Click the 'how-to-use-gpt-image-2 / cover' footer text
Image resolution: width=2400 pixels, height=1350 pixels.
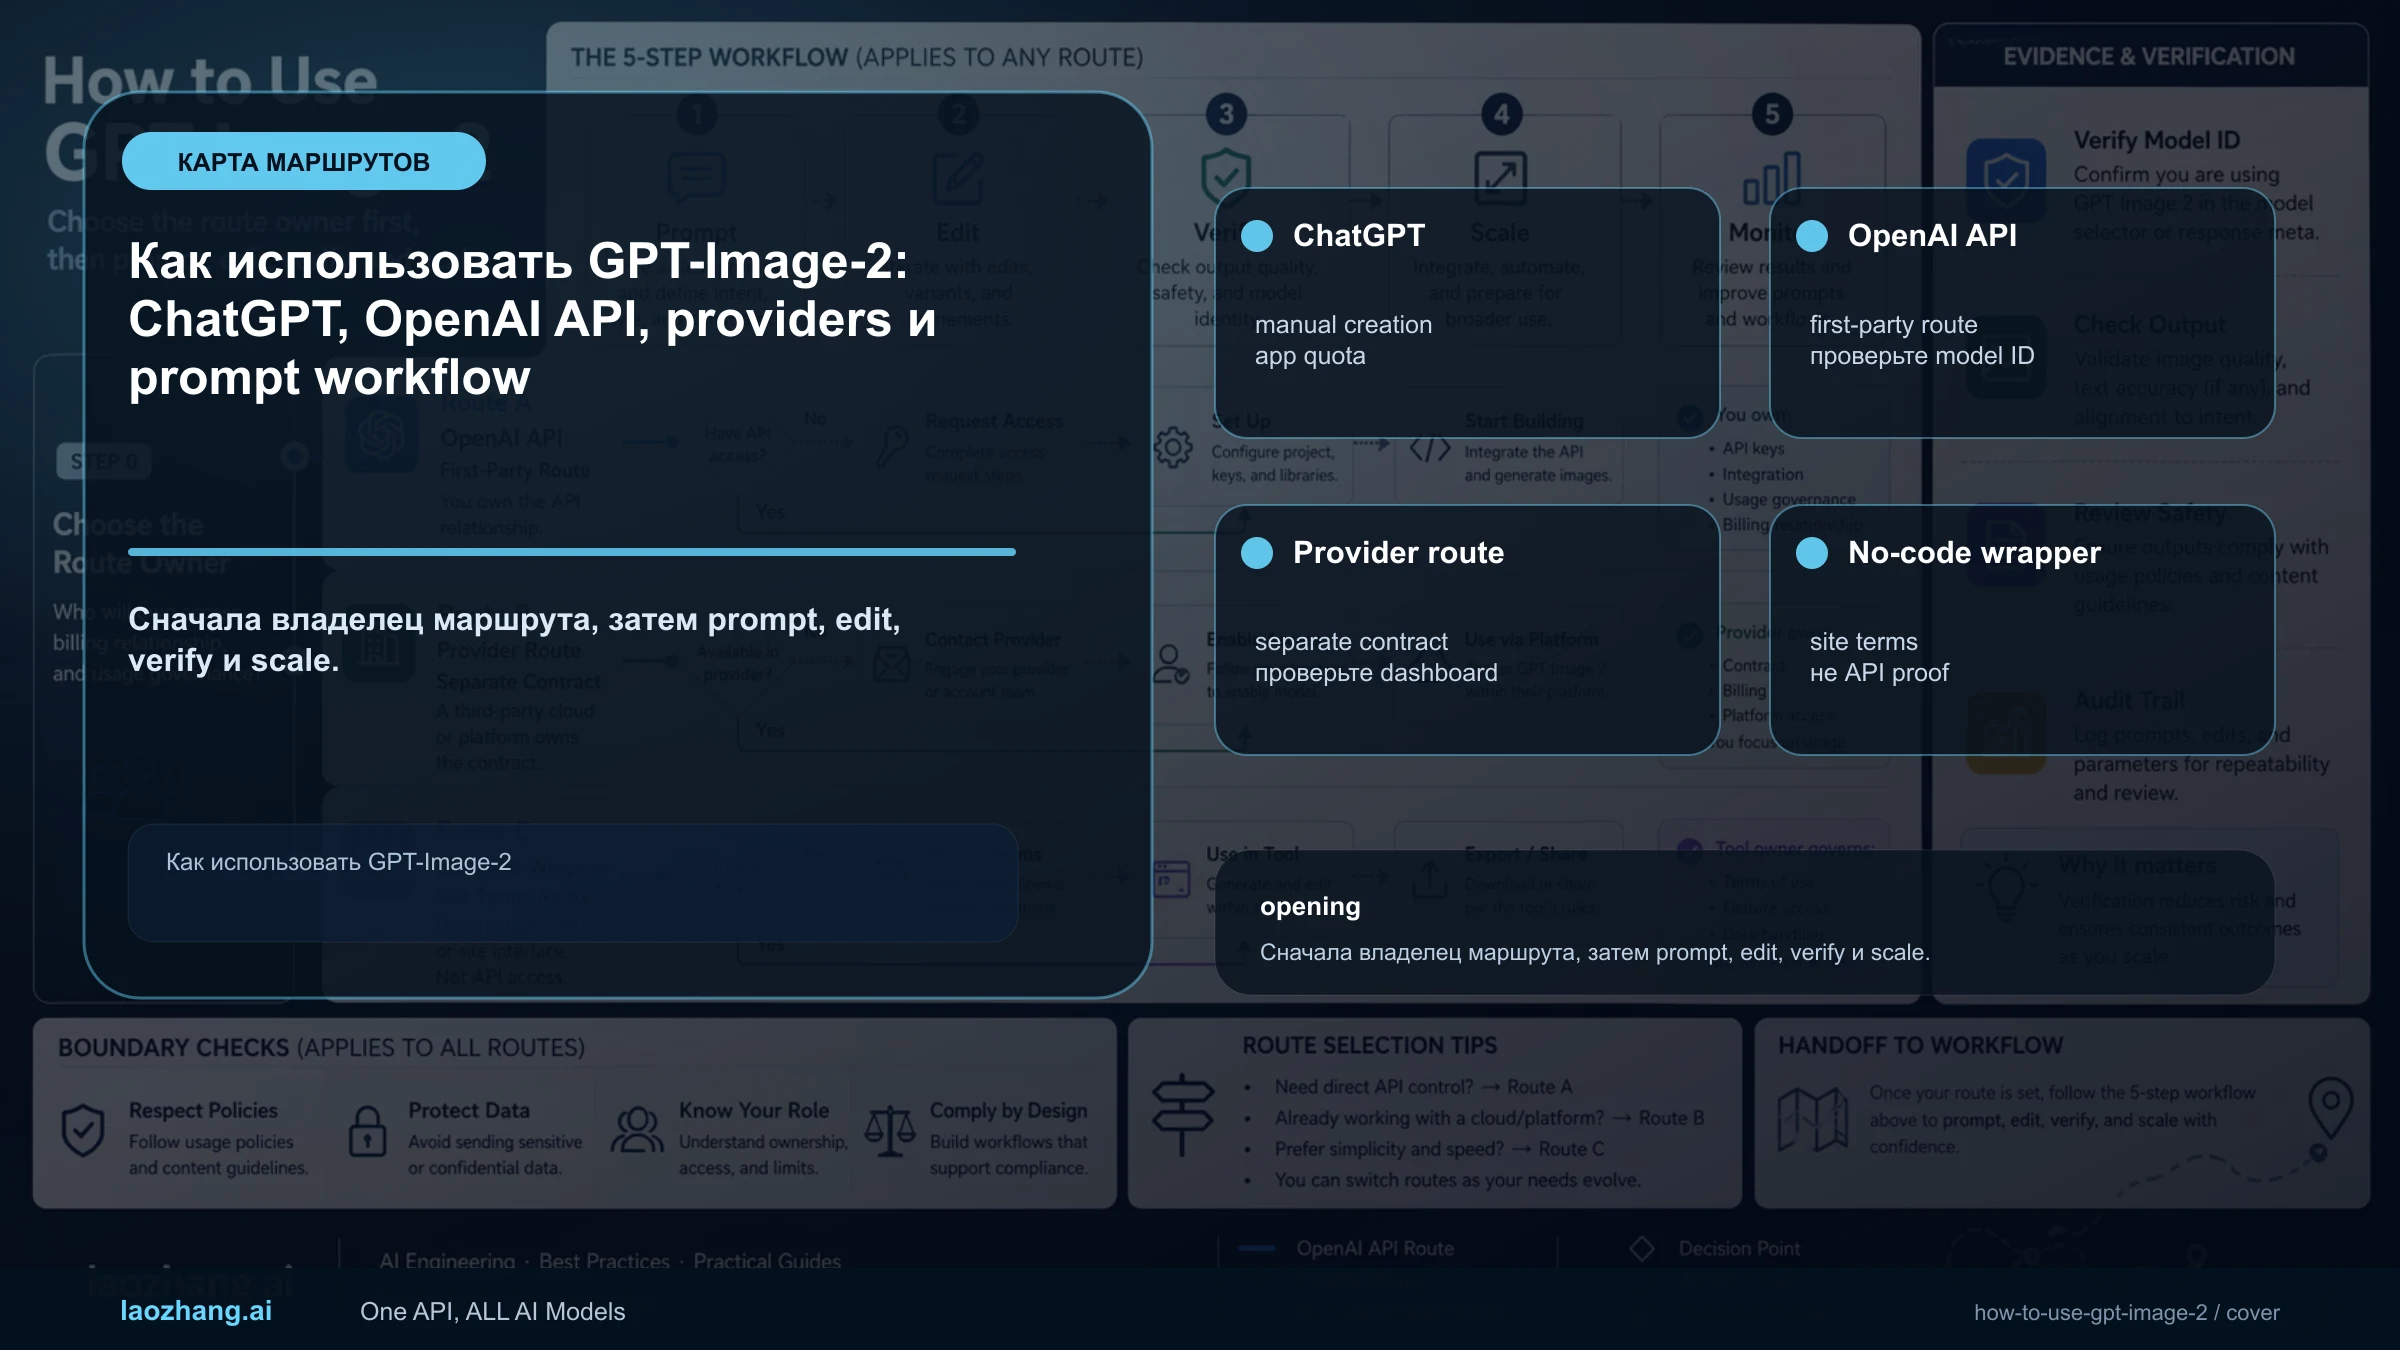coord(2127,1312)
